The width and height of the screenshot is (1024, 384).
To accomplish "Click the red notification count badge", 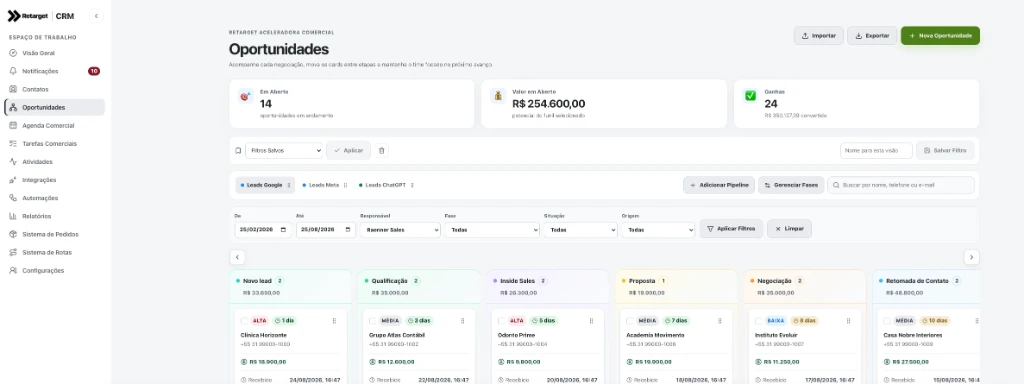I will (x=94, y=71).
